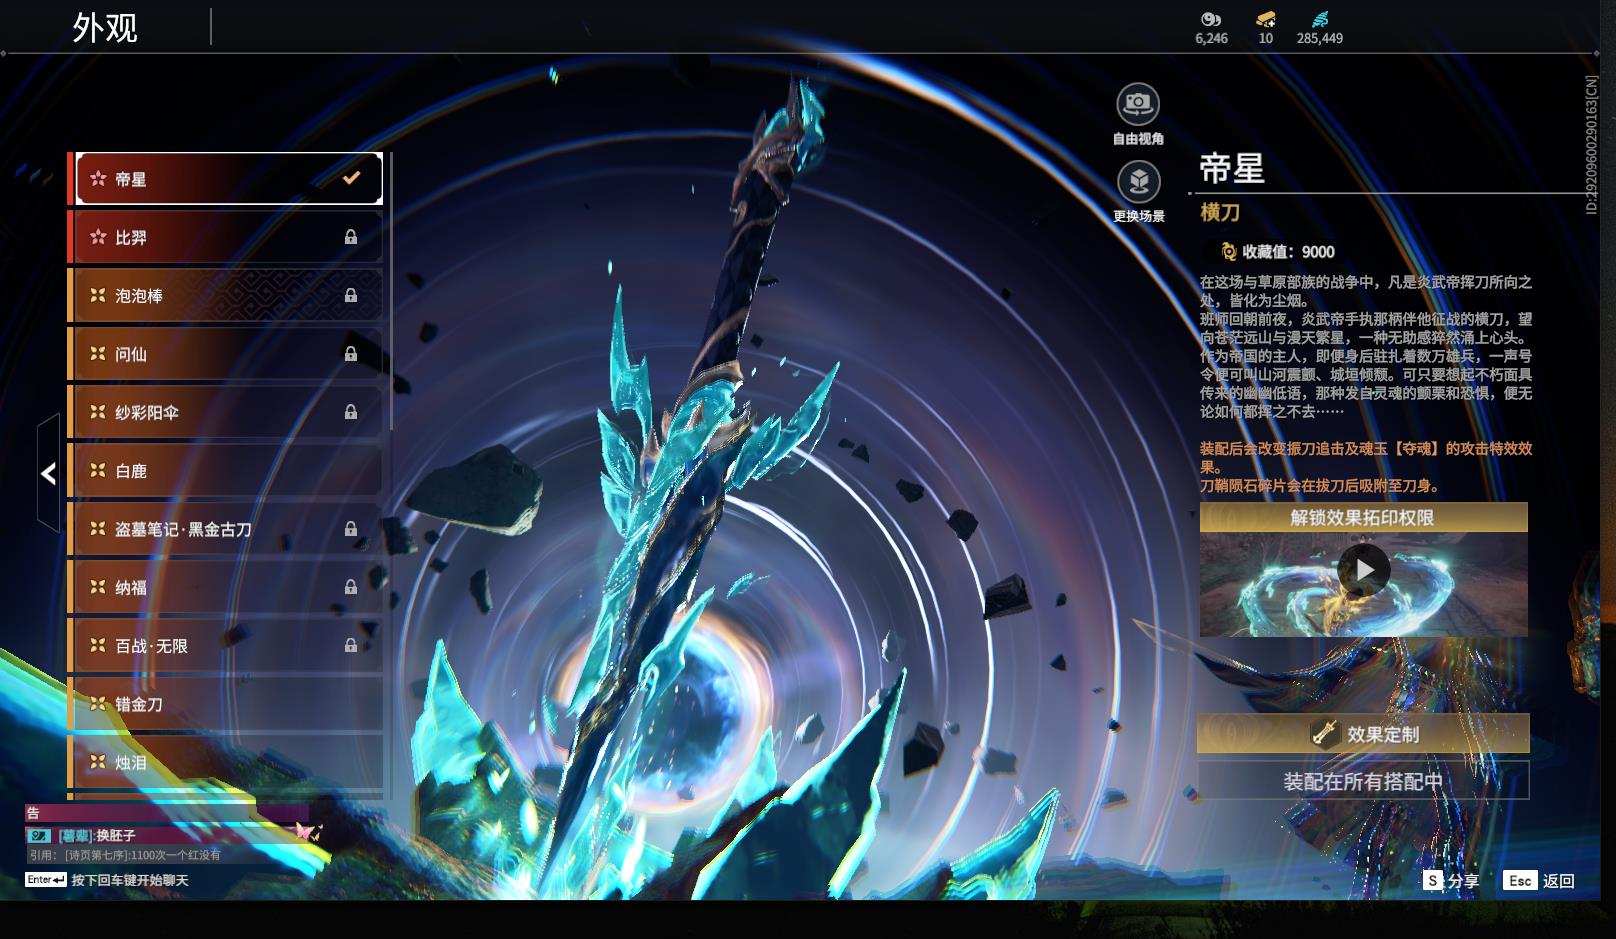Click the red star rarity icon beside 帝星
This screenshot has height=939, width=1616.
pyautogui.click(x=98, y=179)
